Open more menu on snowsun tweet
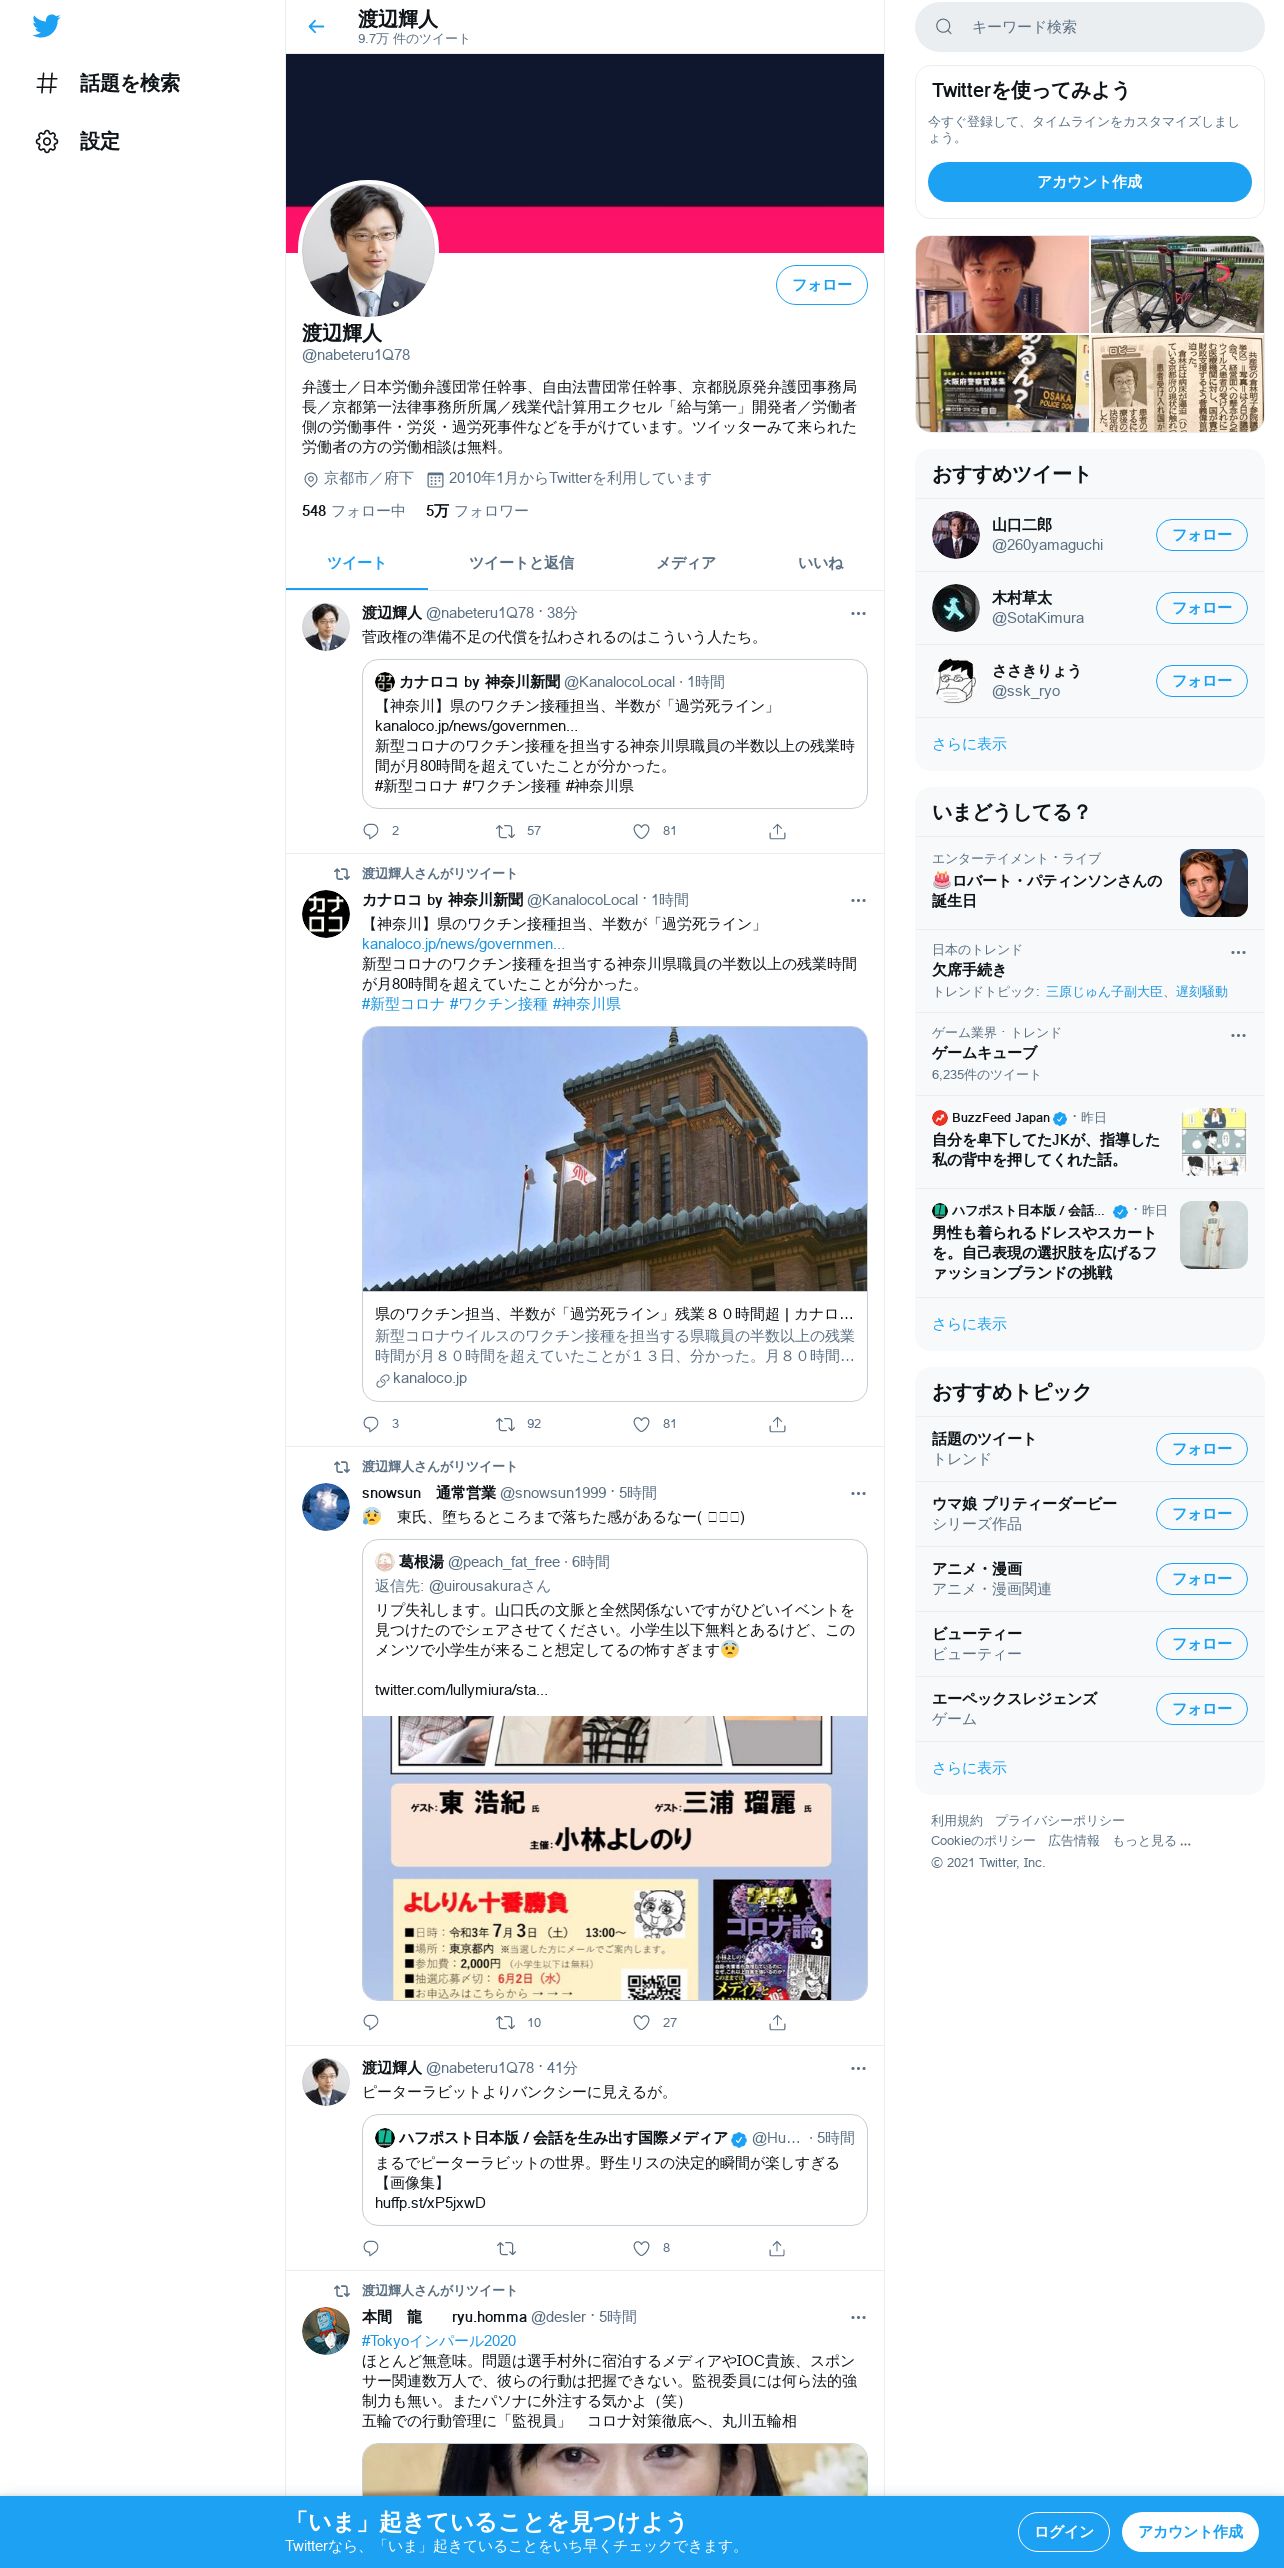1284x2568 pixels. (858, 1493)
